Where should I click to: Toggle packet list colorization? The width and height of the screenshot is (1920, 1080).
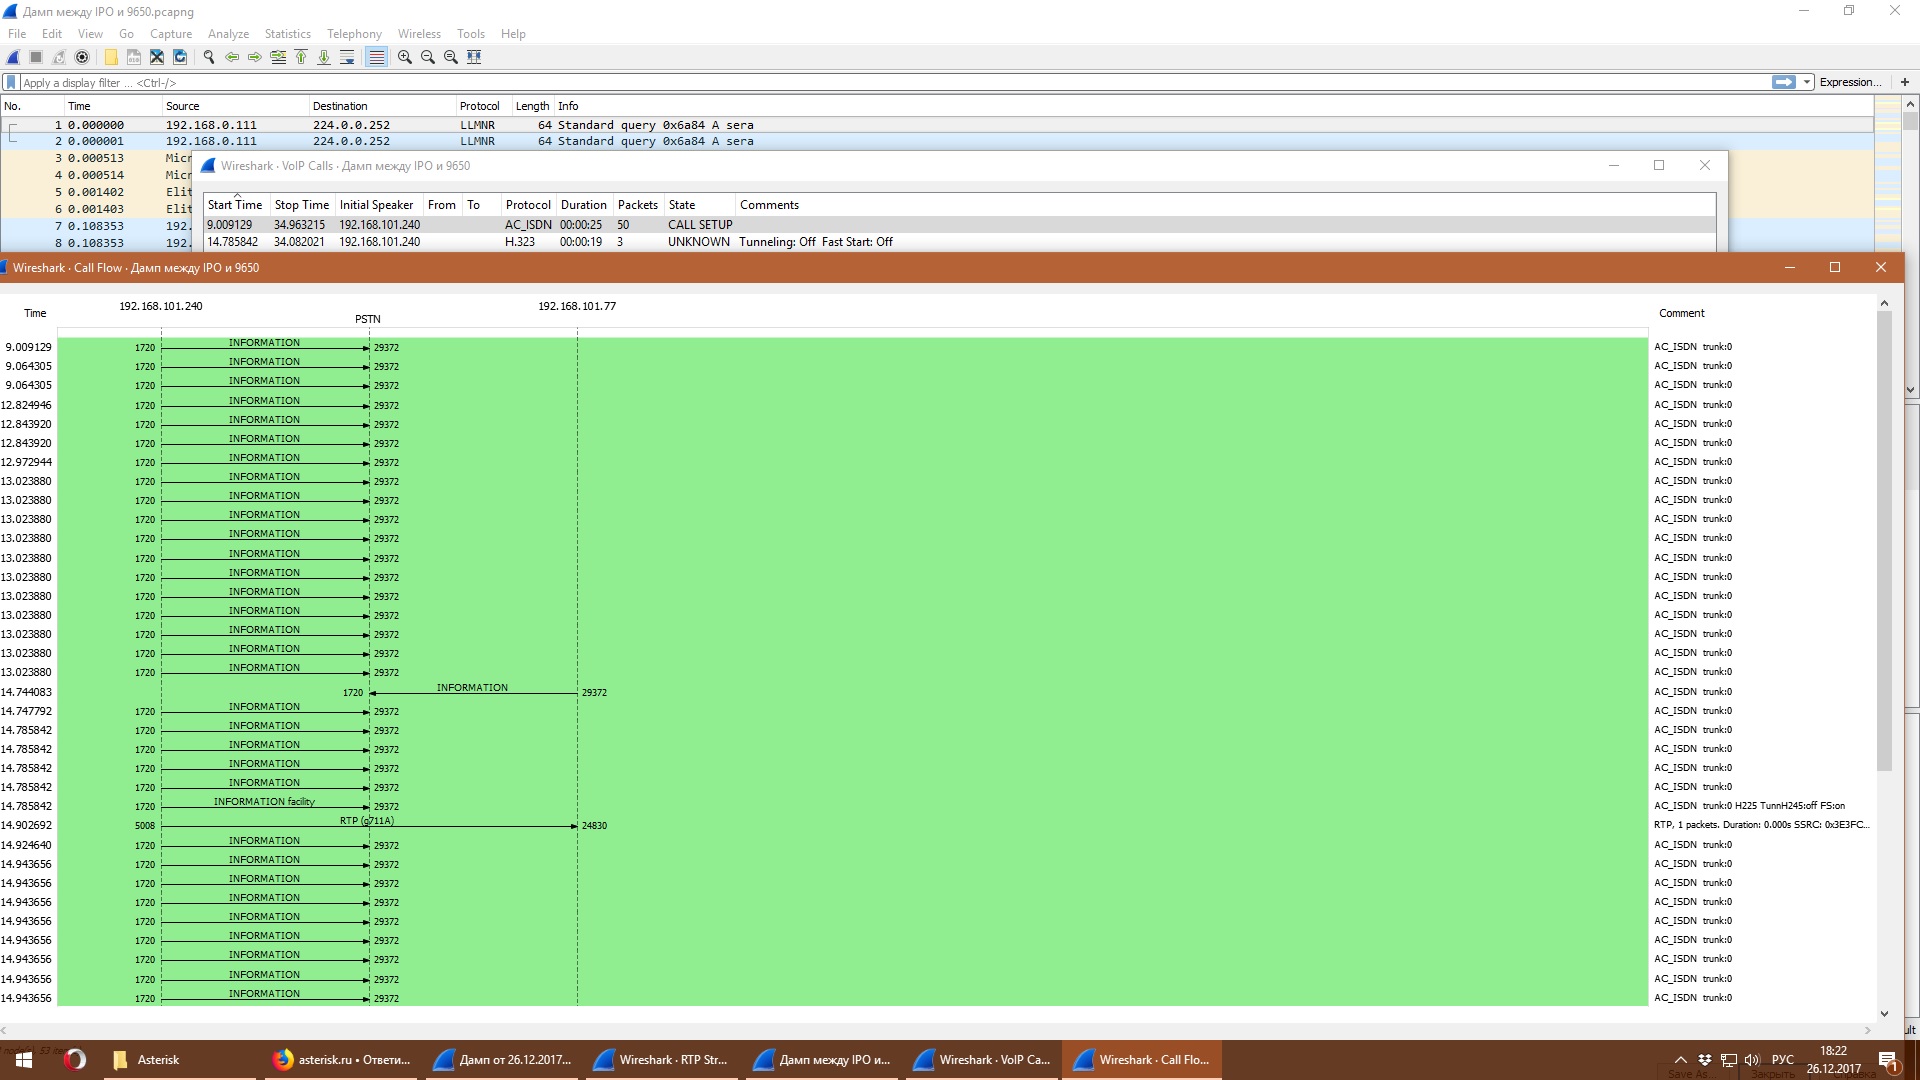376,57
